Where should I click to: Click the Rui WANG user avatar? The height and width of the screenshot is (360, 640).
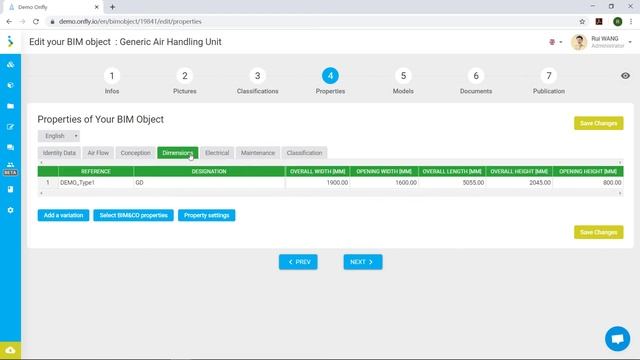click(579, 42)
